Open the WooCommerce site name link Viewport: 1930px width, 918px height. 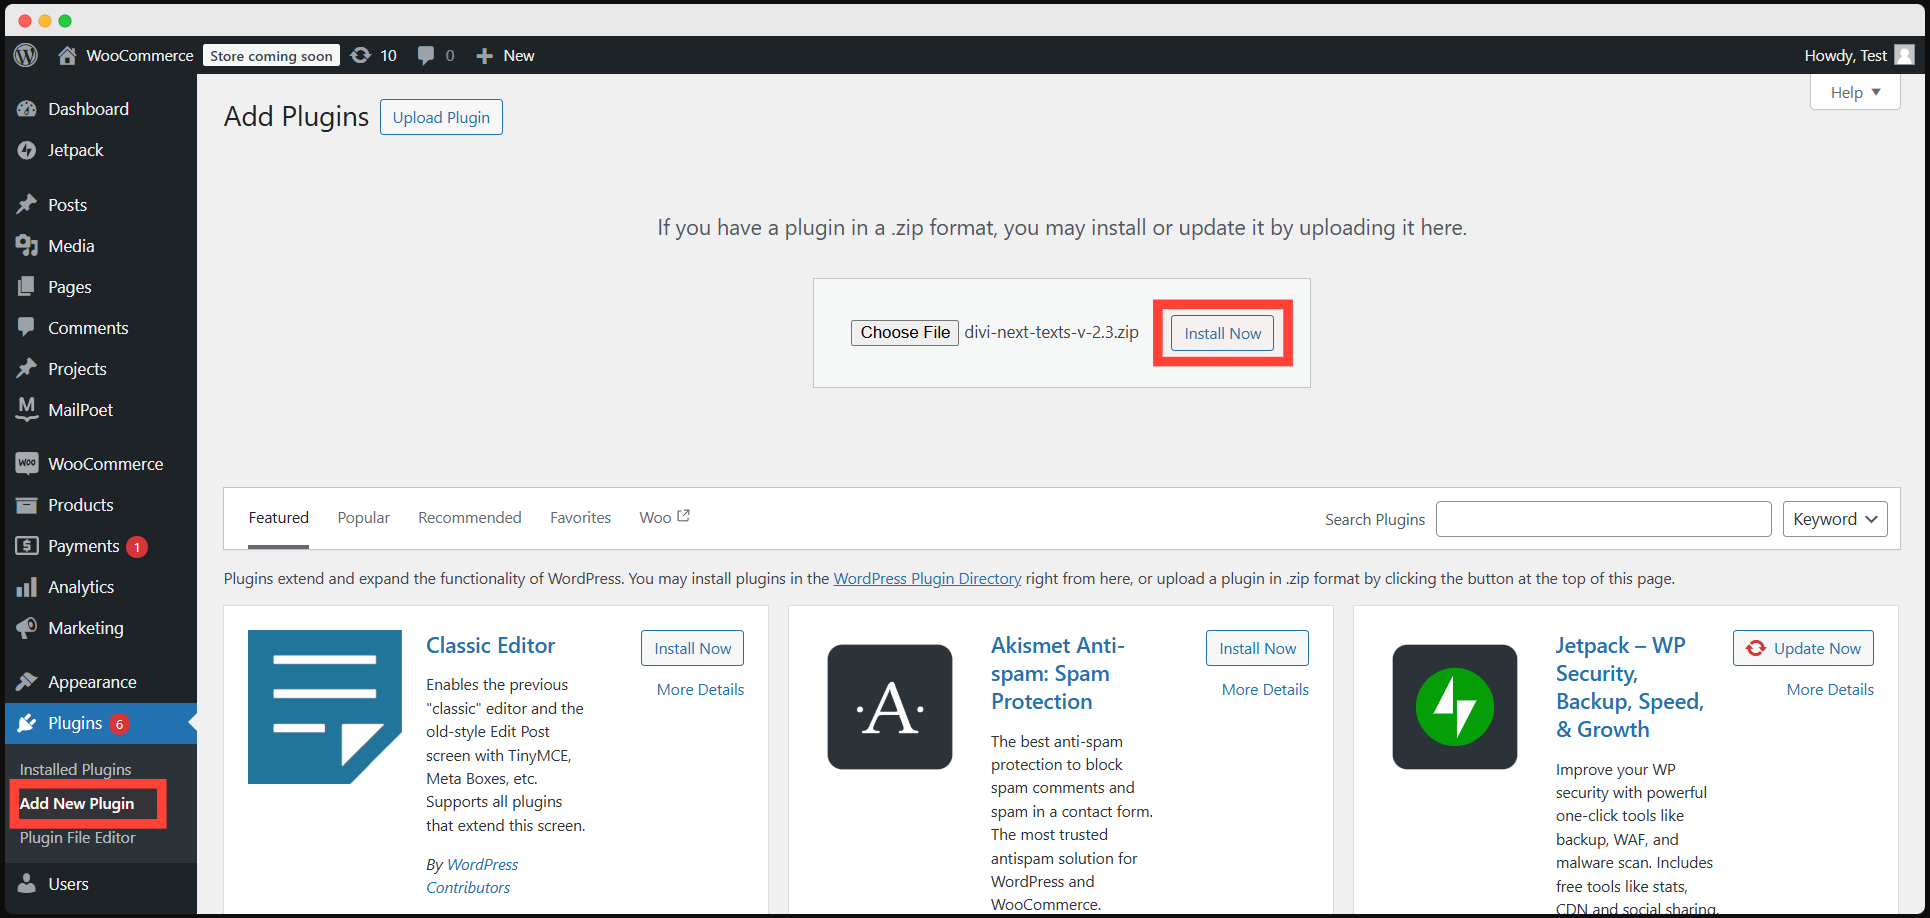point(140,55)
